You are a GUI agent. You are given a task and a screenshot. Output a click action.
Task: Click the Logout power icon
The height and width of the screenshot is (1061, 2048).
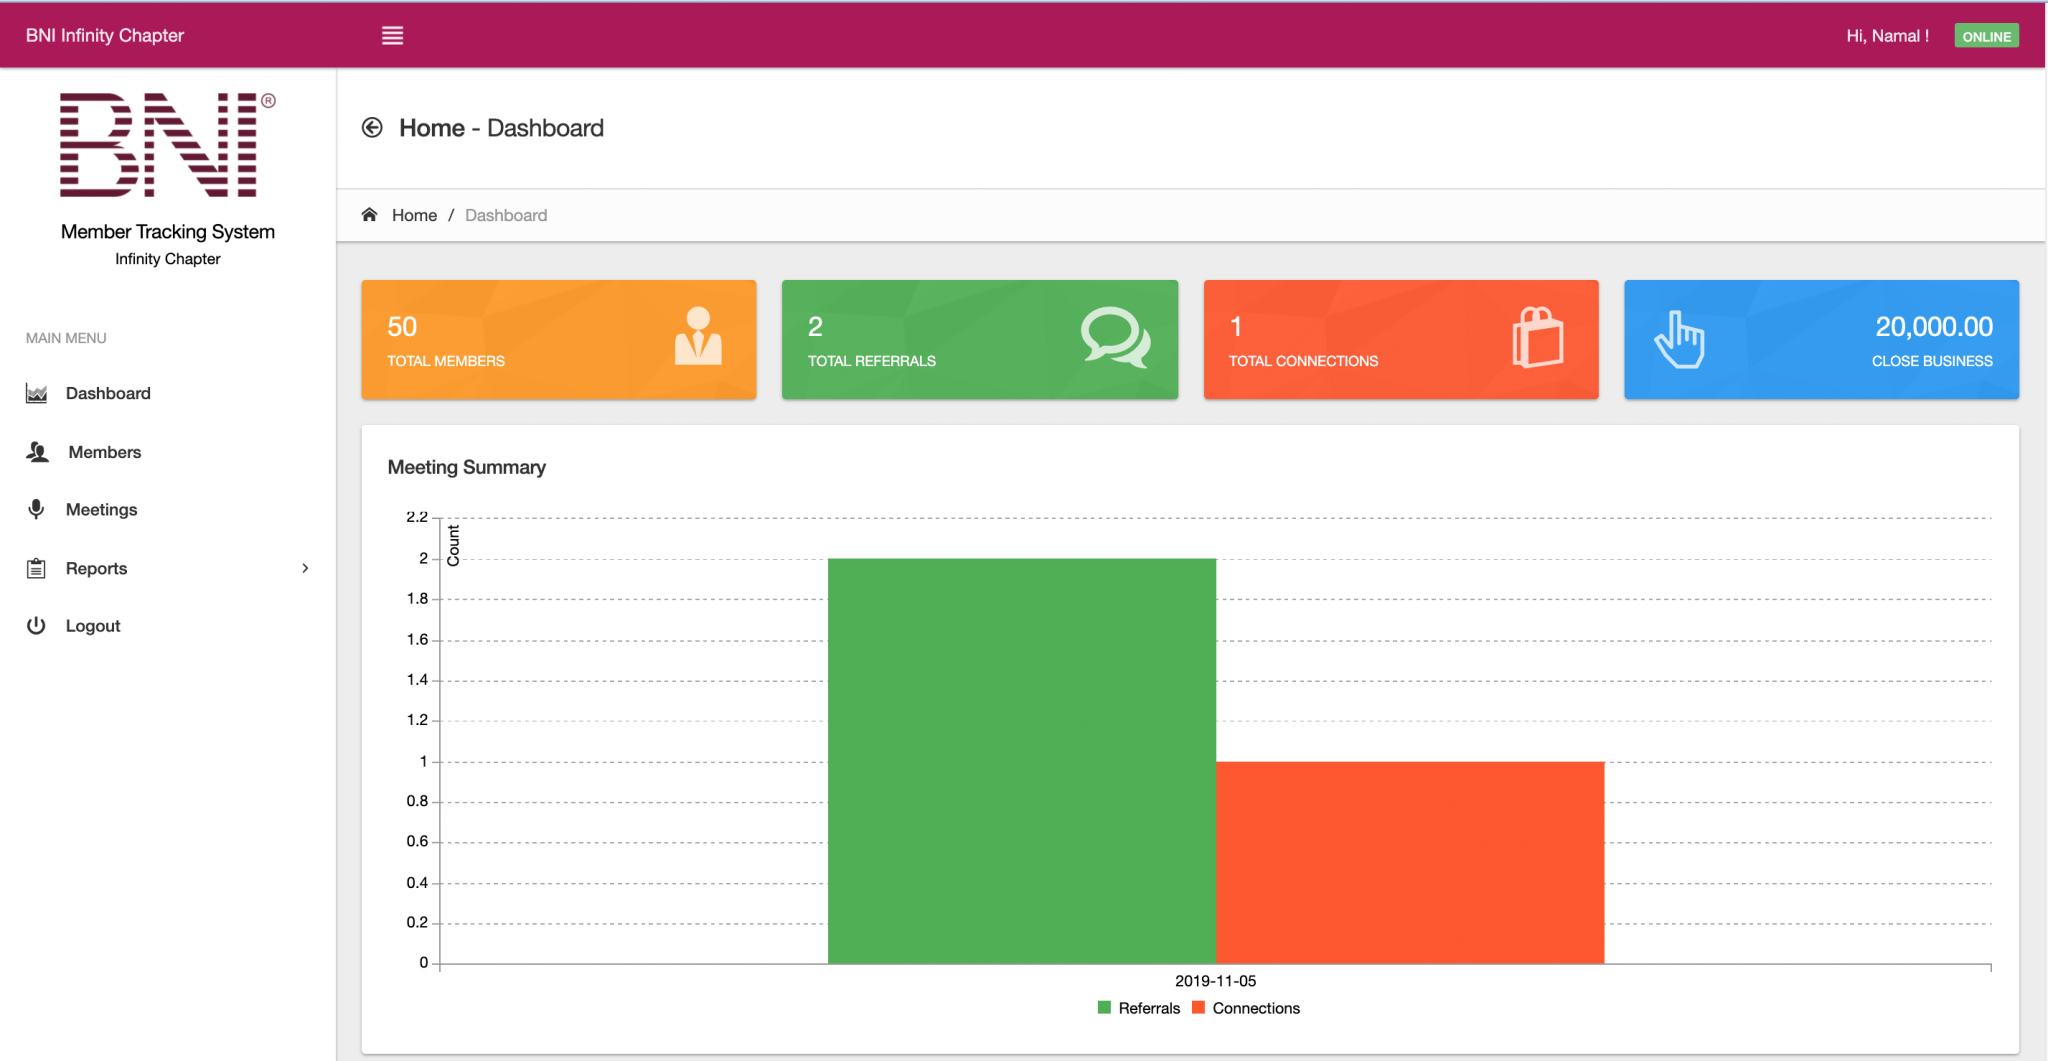[36, 626]
